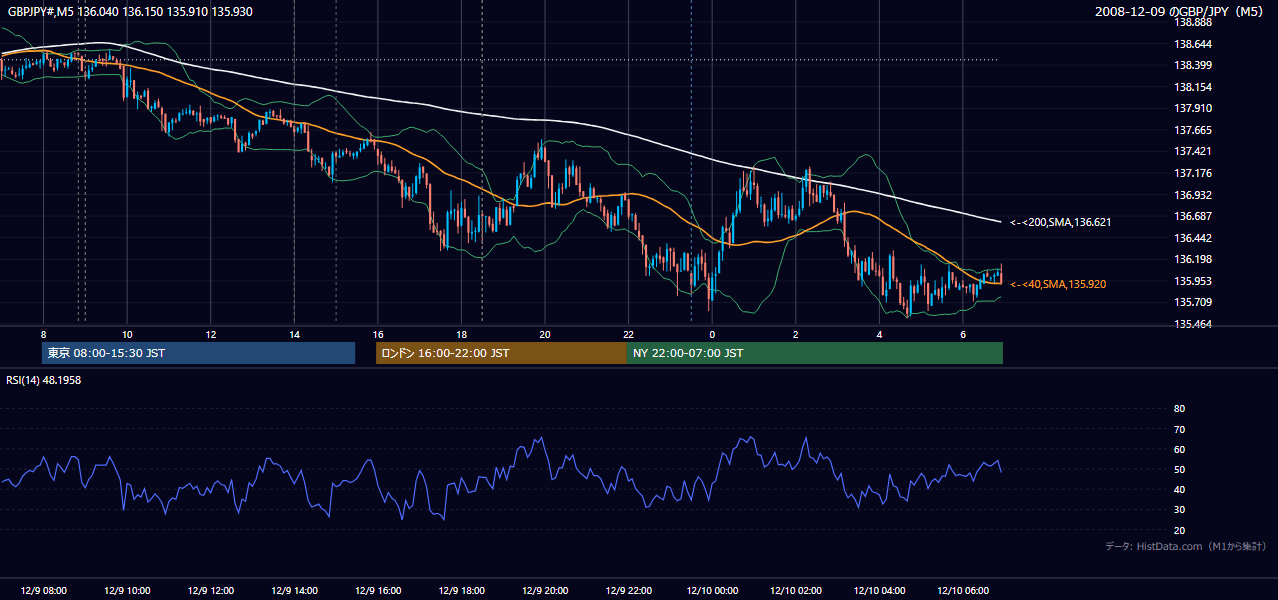Viewport: 1278px width, 600px height.
Task: Click hour tick 20 under price chart
Action: coord(544,334)
